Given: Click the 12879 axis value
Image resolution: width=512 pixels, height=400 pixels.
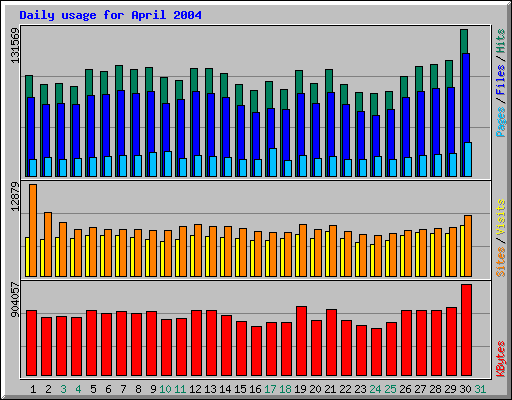Looking at the screenshot, I should point(15,197).
